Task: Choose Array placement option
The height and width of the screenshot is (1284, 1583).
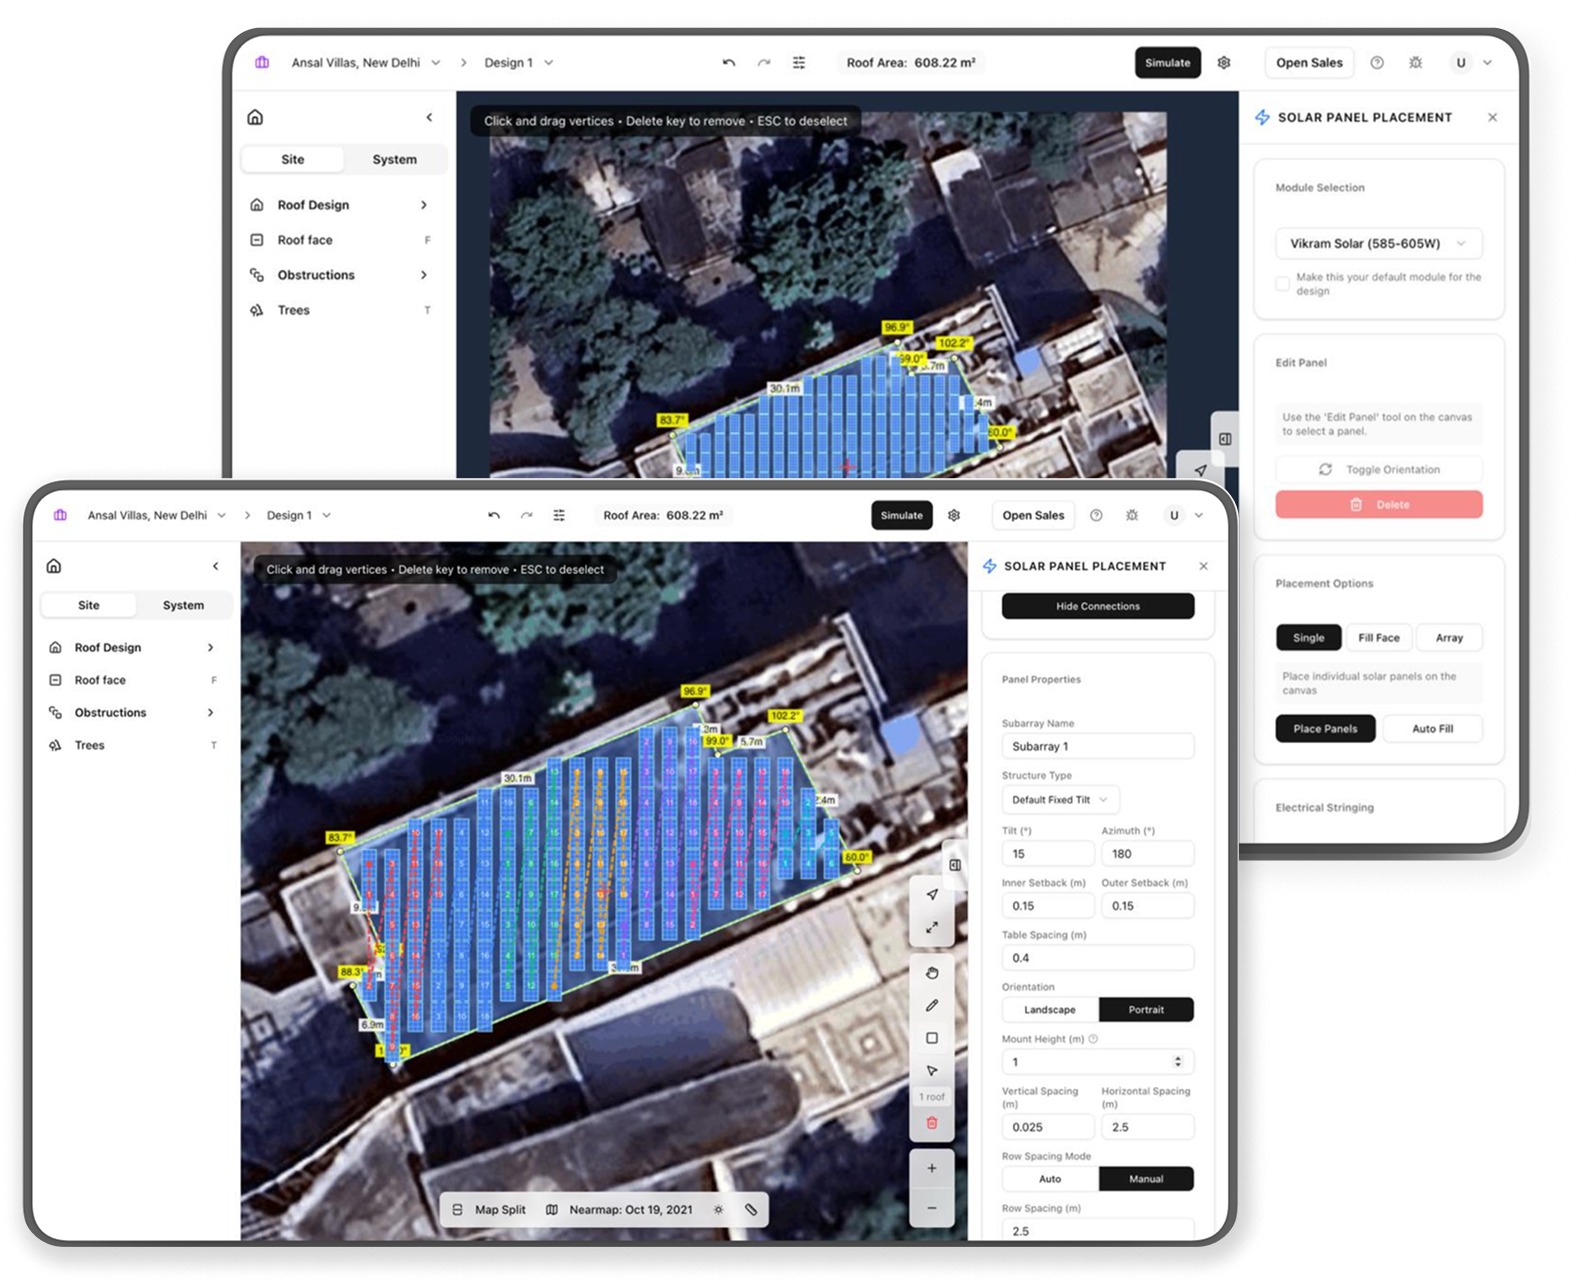Action: pyautogui.click(x=1449, y=638)
